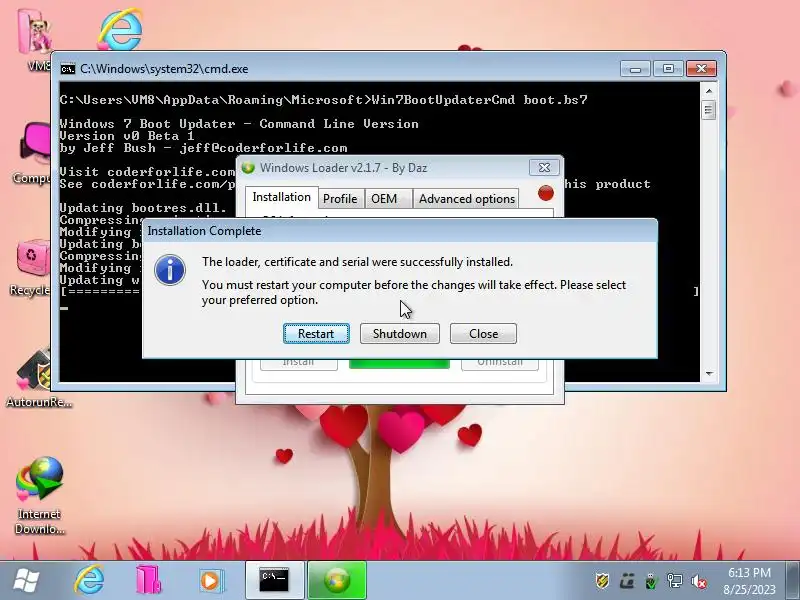Close the cmd.exe window

(701, 68)
